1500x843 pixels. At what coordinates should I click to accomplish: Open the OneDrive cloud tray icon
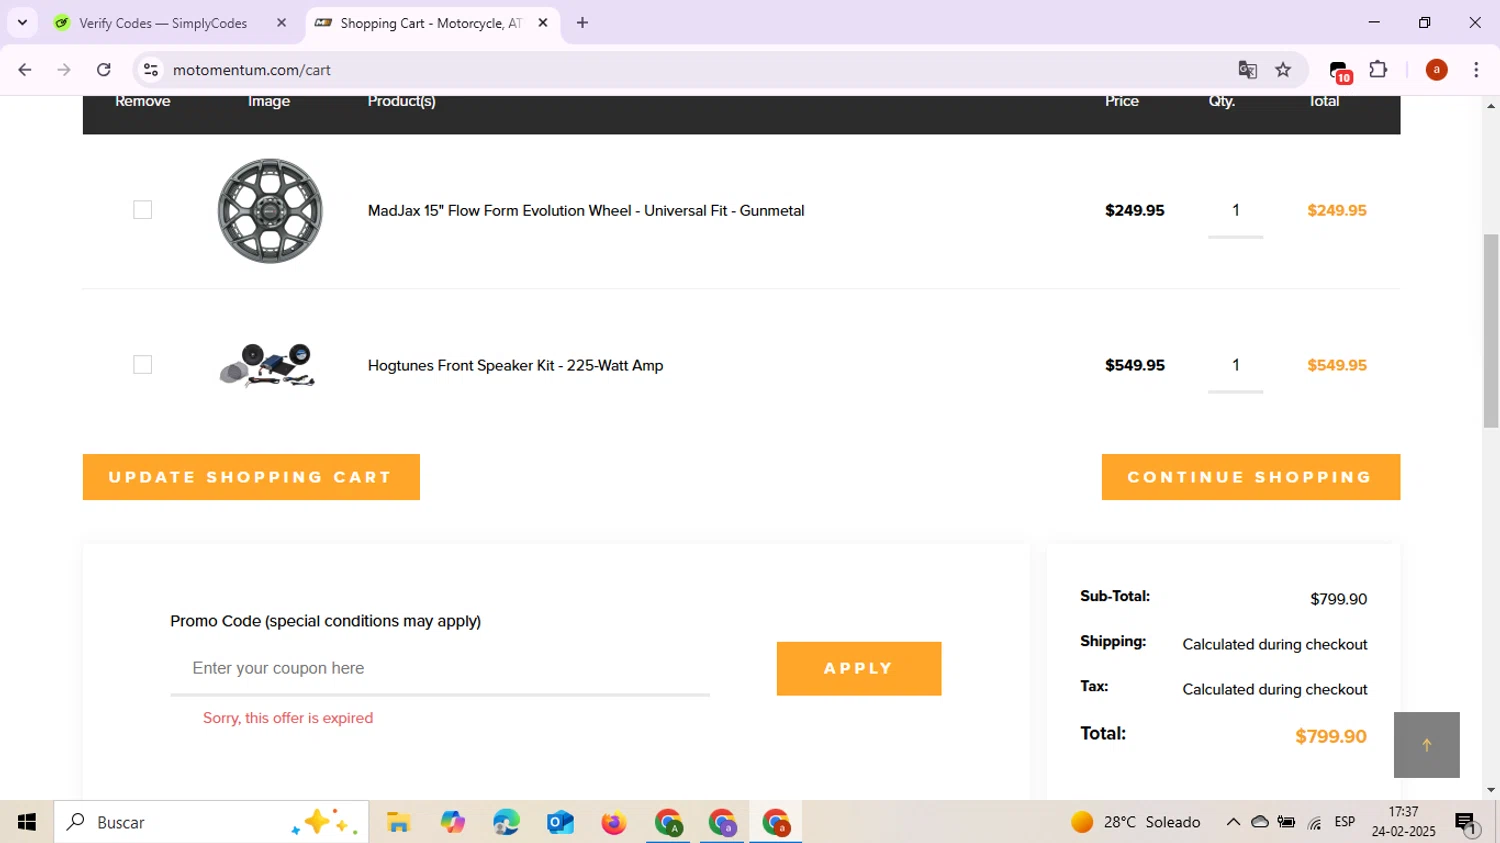pos(1260,822)
